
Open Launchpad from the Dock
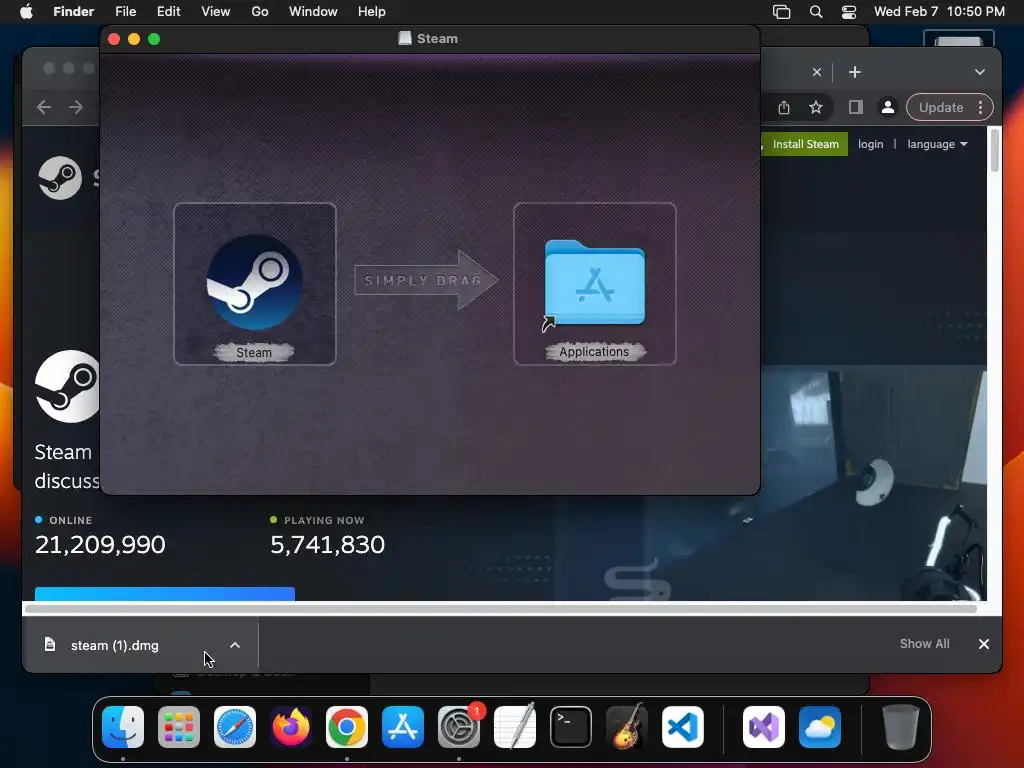pos(179,727)
